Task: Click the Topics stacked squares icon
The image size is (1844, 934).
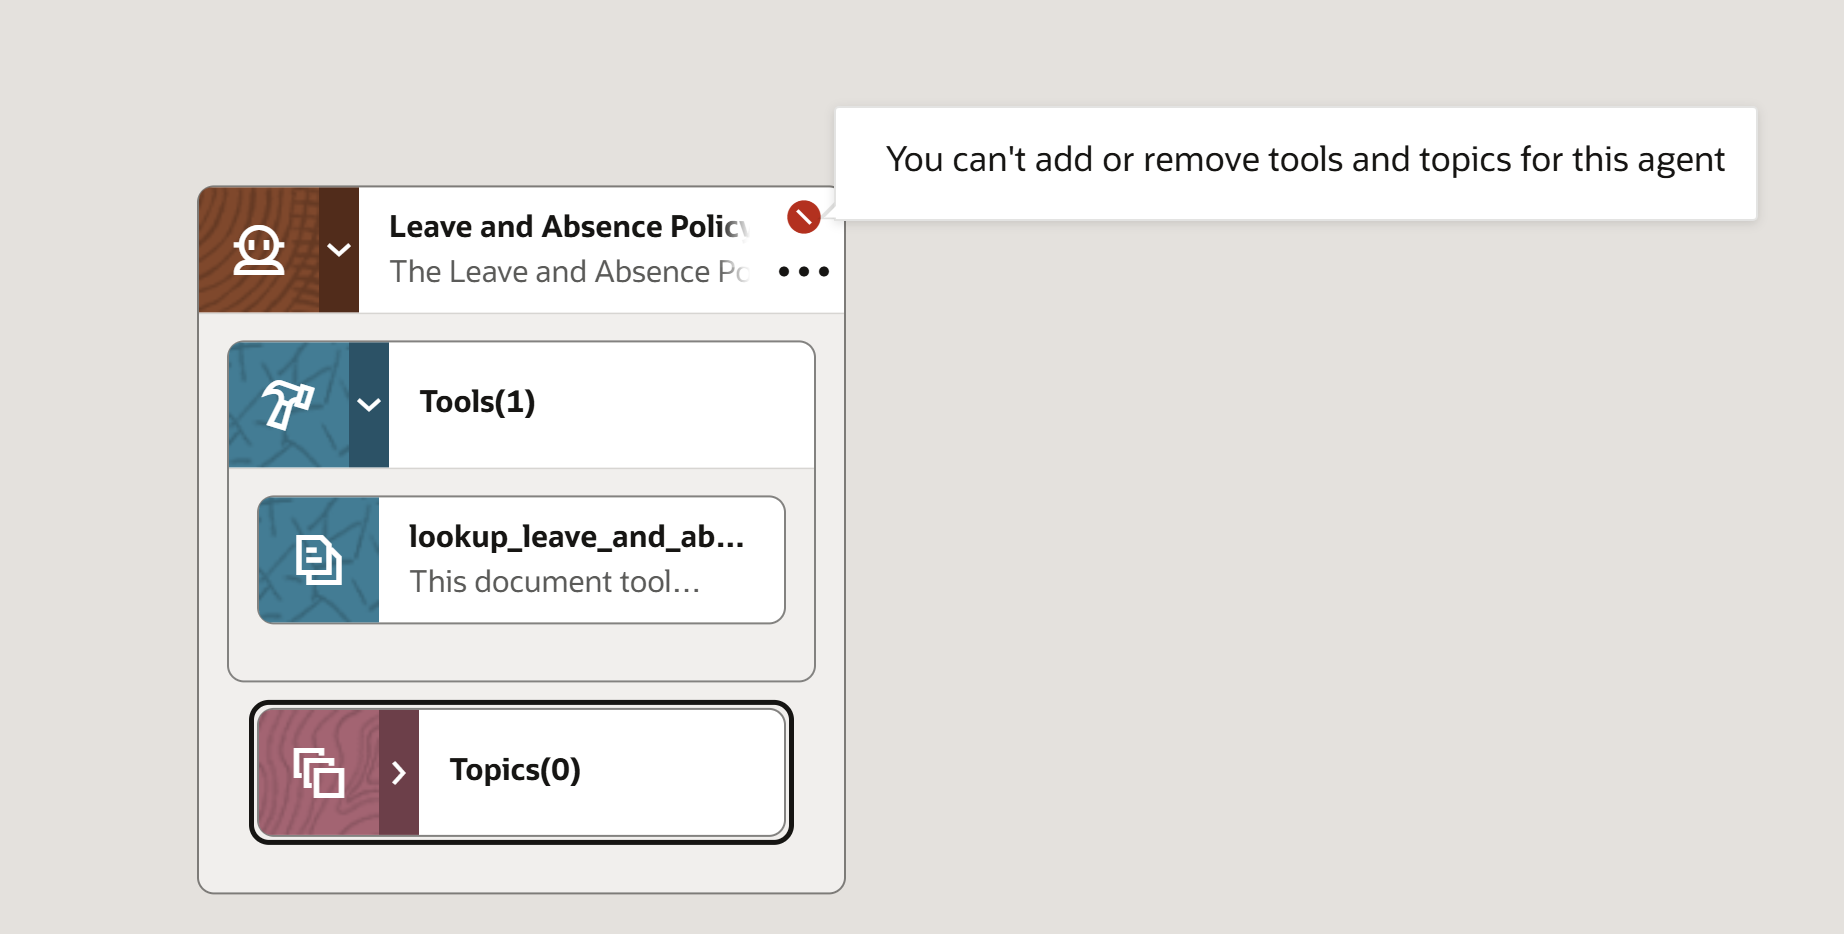Action: tap(319, 772)
